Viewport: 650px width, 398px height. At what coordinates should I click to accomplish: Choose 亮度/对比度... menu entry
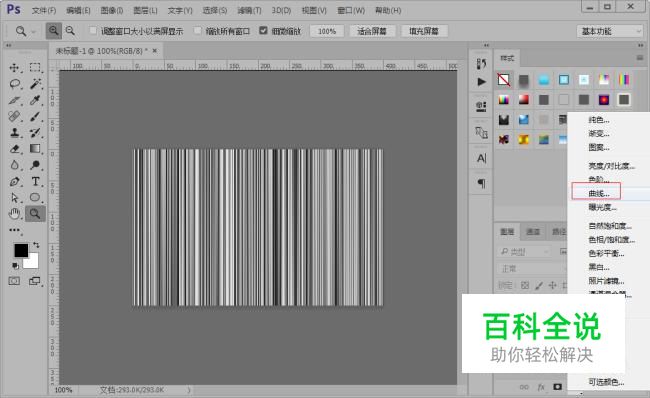point(611,166)
